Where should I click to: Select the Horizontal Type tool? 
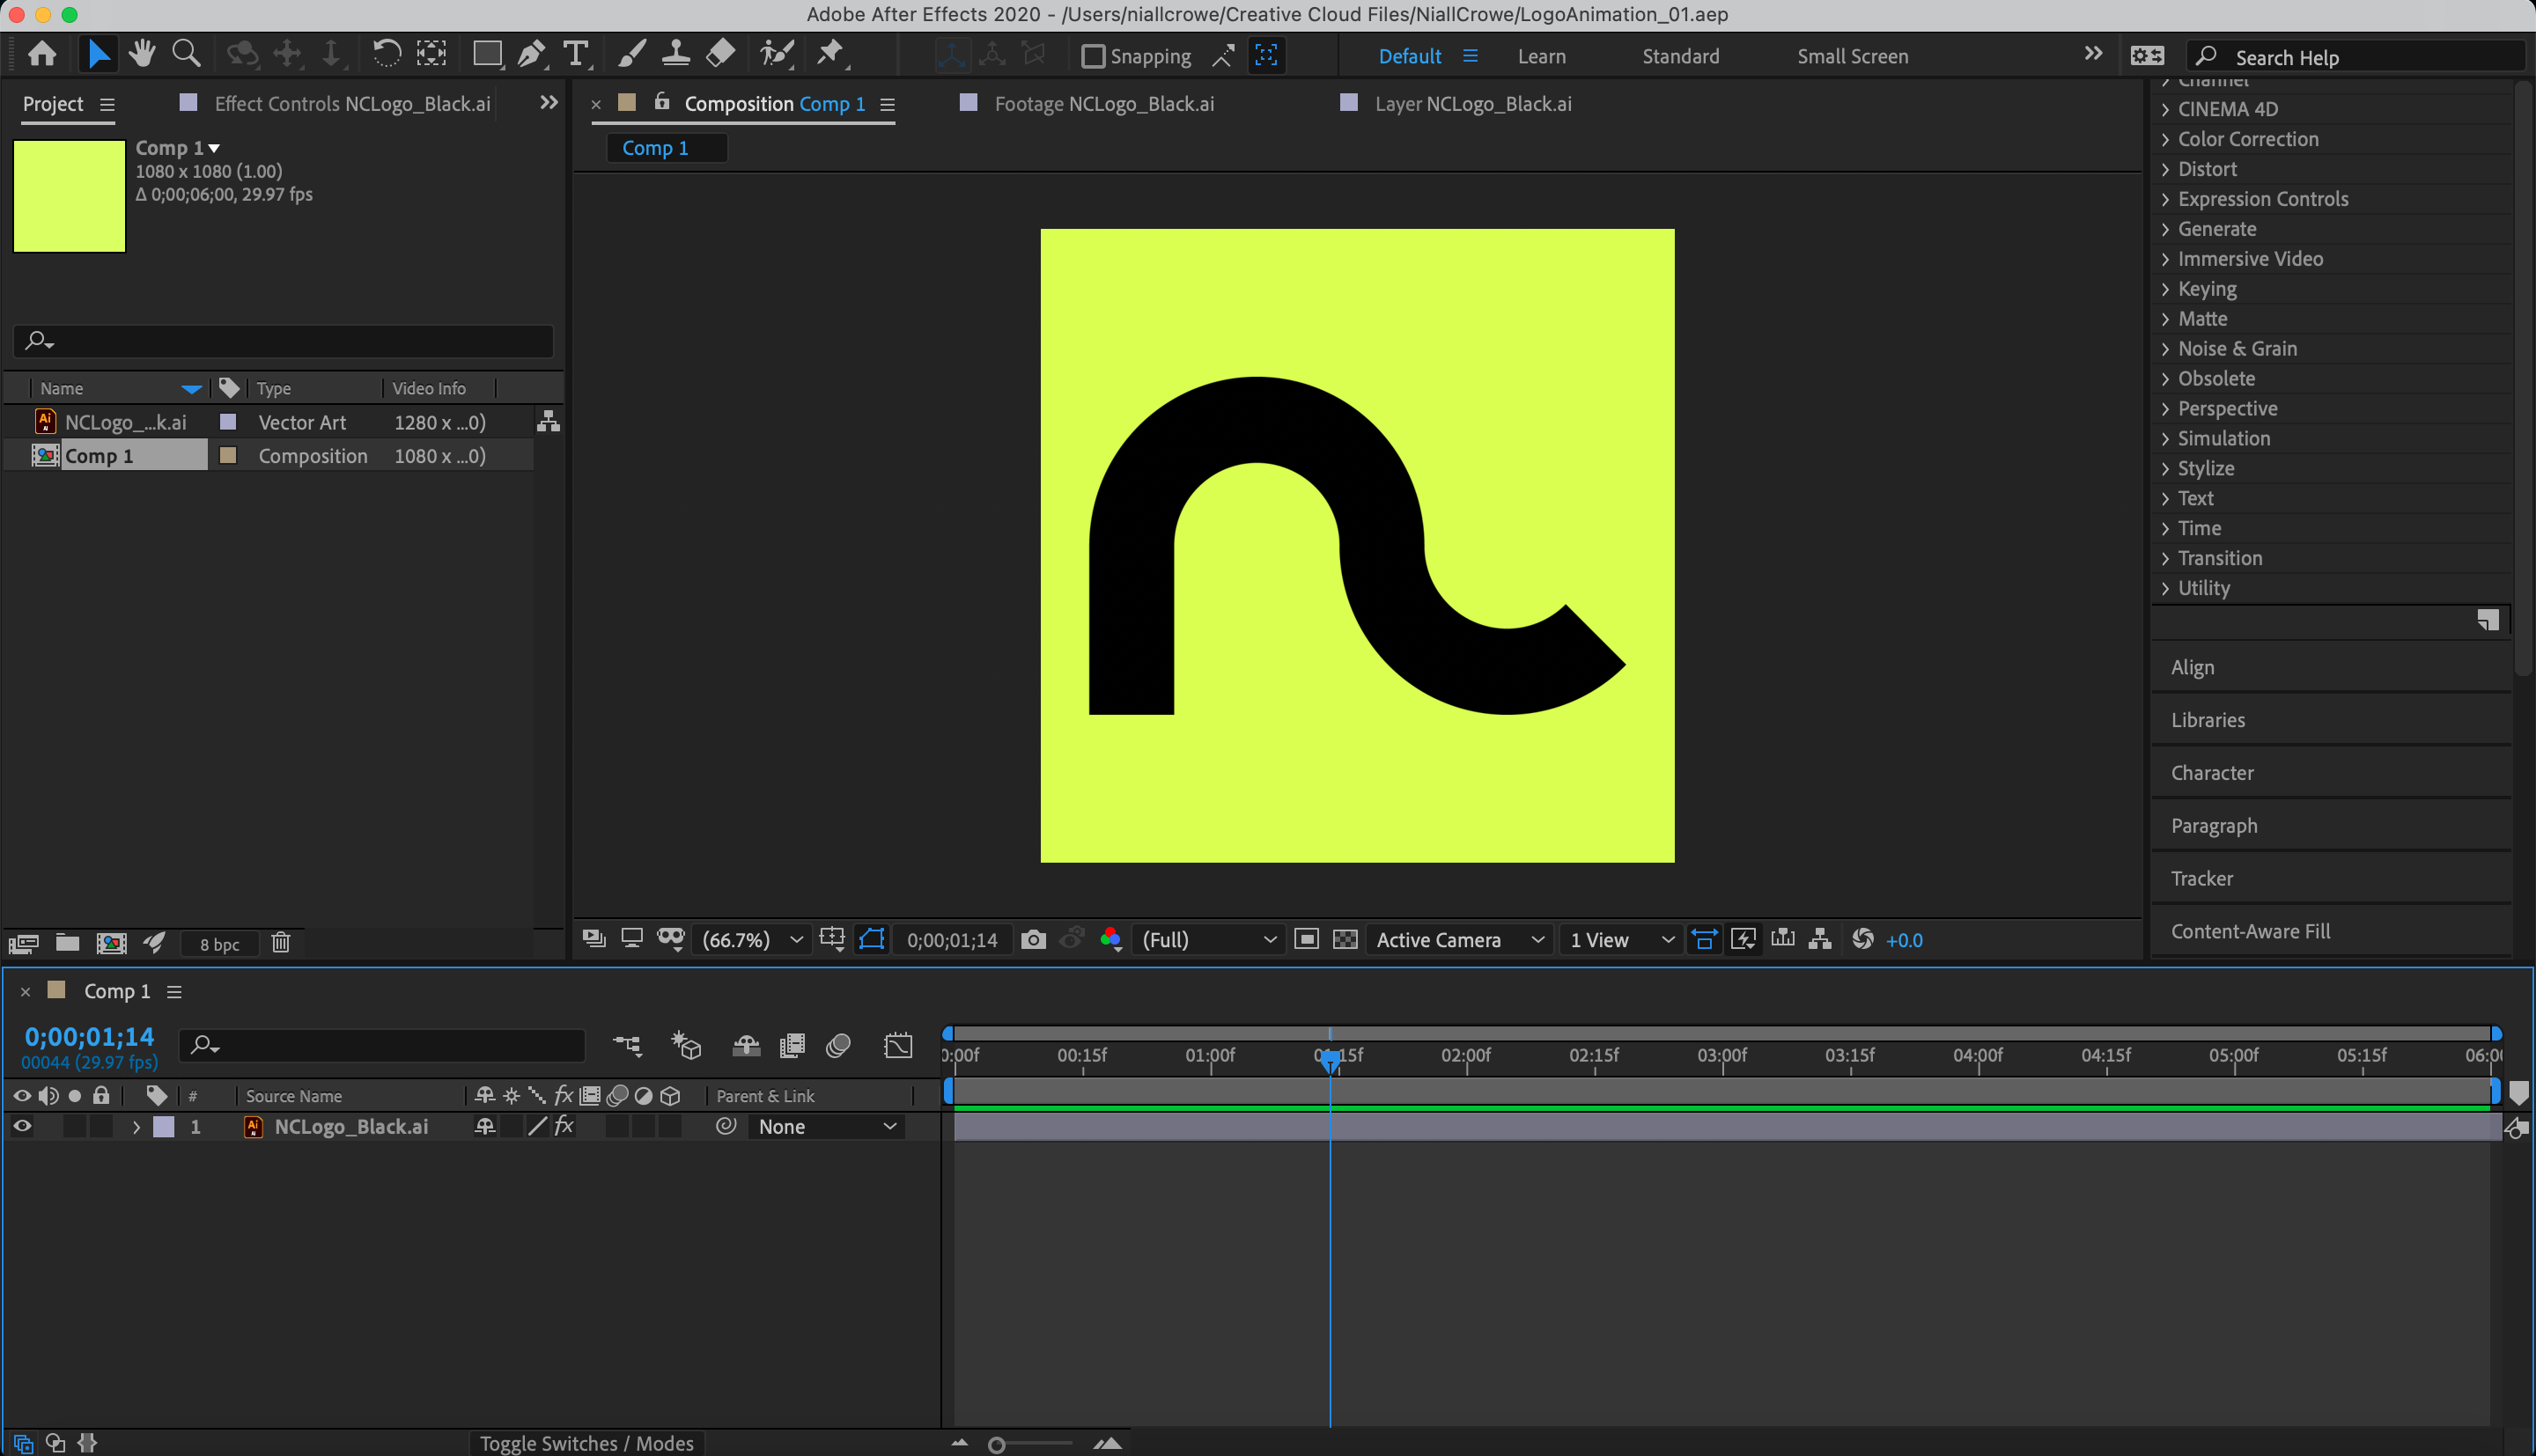click(576, 54)
